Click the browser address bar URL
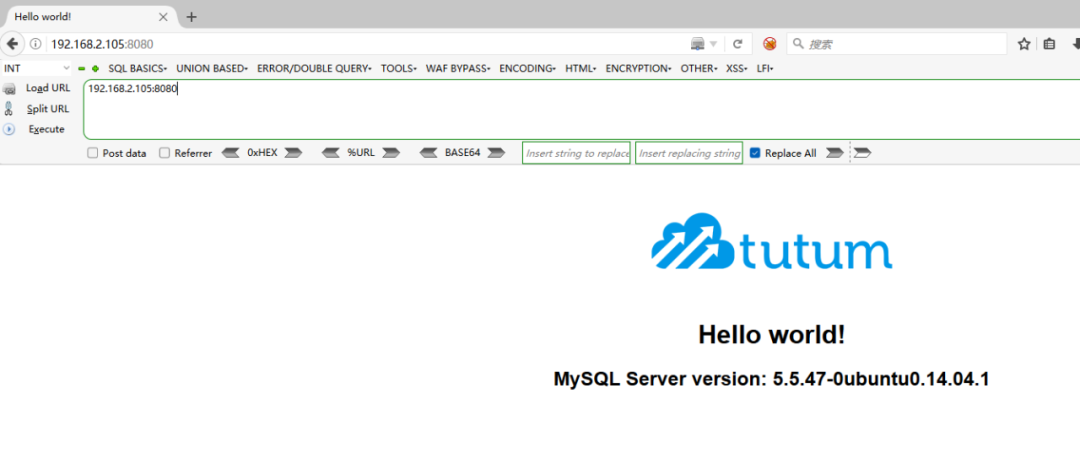 tap(102, 44)
